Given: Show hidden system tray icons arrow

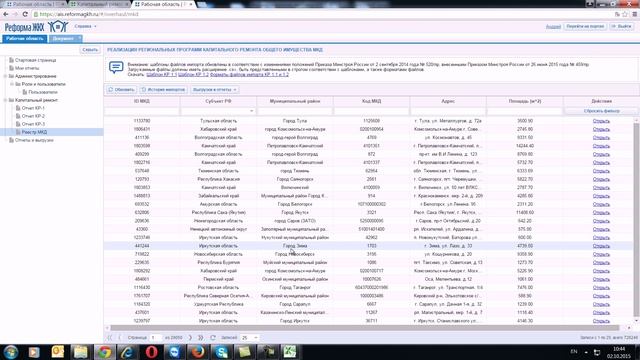Looking at the screenshot, I should (586, 352).
